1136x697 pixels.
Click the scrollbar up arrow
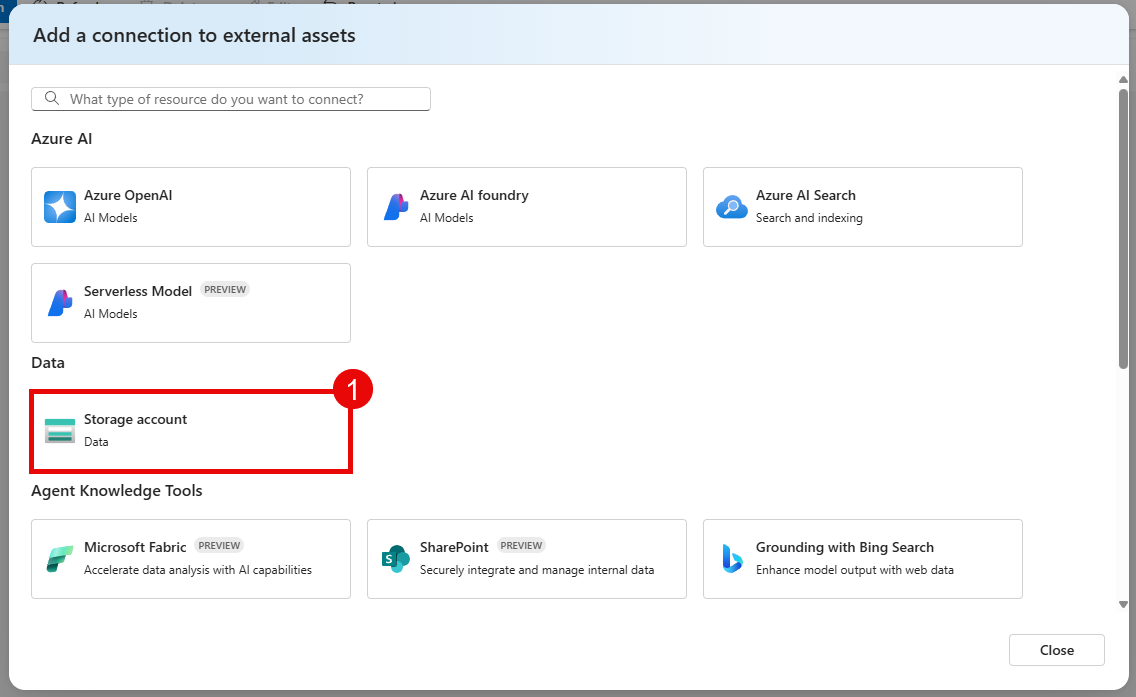tap(1122, 77)
